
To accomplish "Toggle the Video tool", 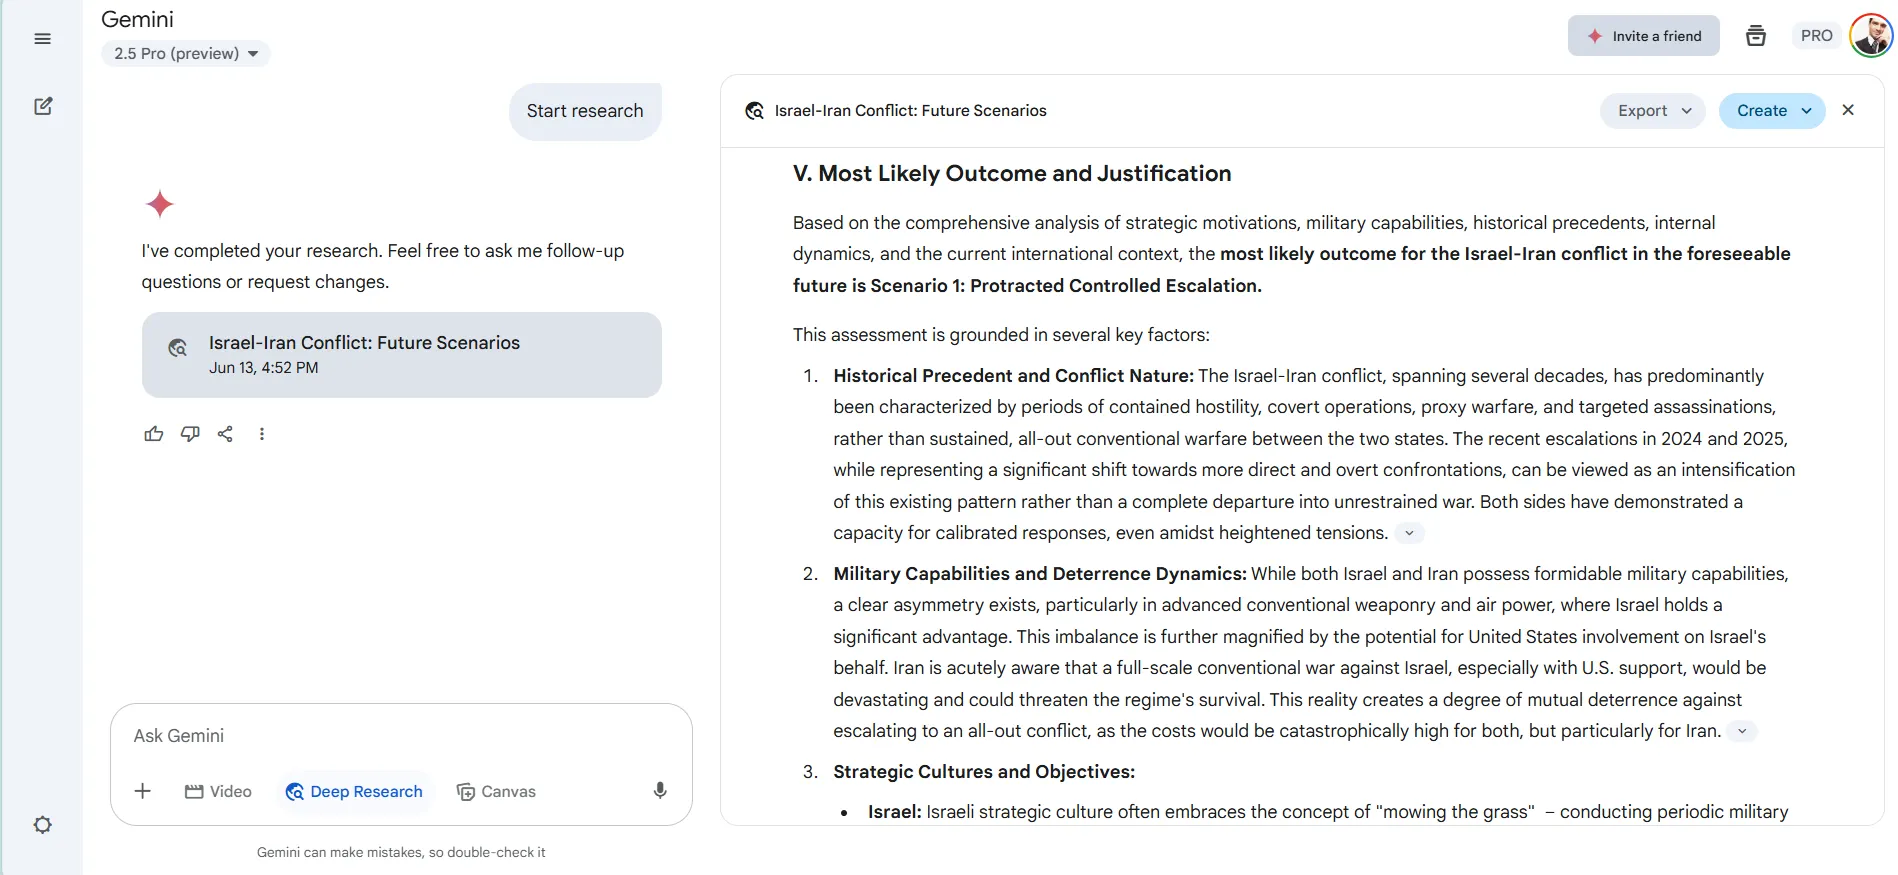I will [218, 791].
